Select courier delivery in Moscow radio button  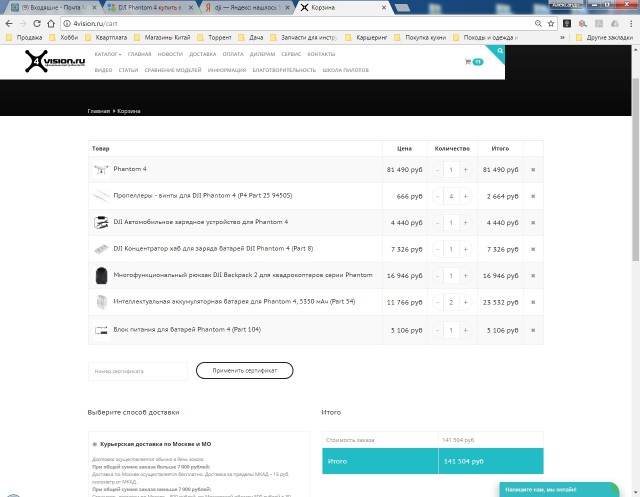click(93, 443)
